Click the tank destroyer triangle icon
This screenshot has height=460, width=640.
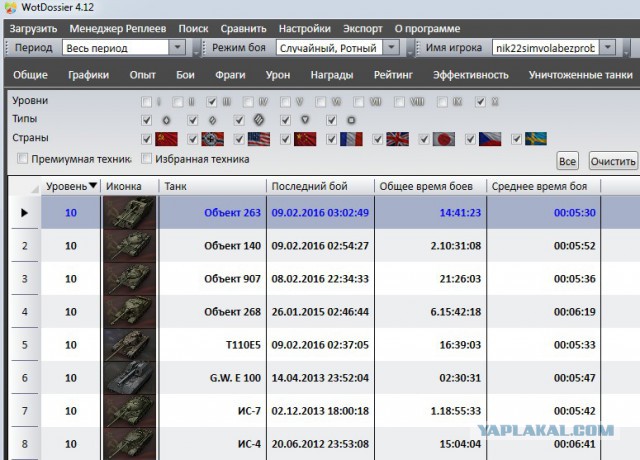pos(305,120)
